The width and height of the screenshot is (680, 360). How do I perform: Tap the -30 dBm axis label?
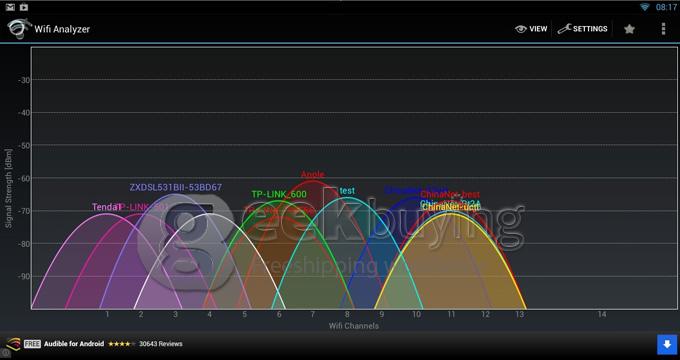24,80
